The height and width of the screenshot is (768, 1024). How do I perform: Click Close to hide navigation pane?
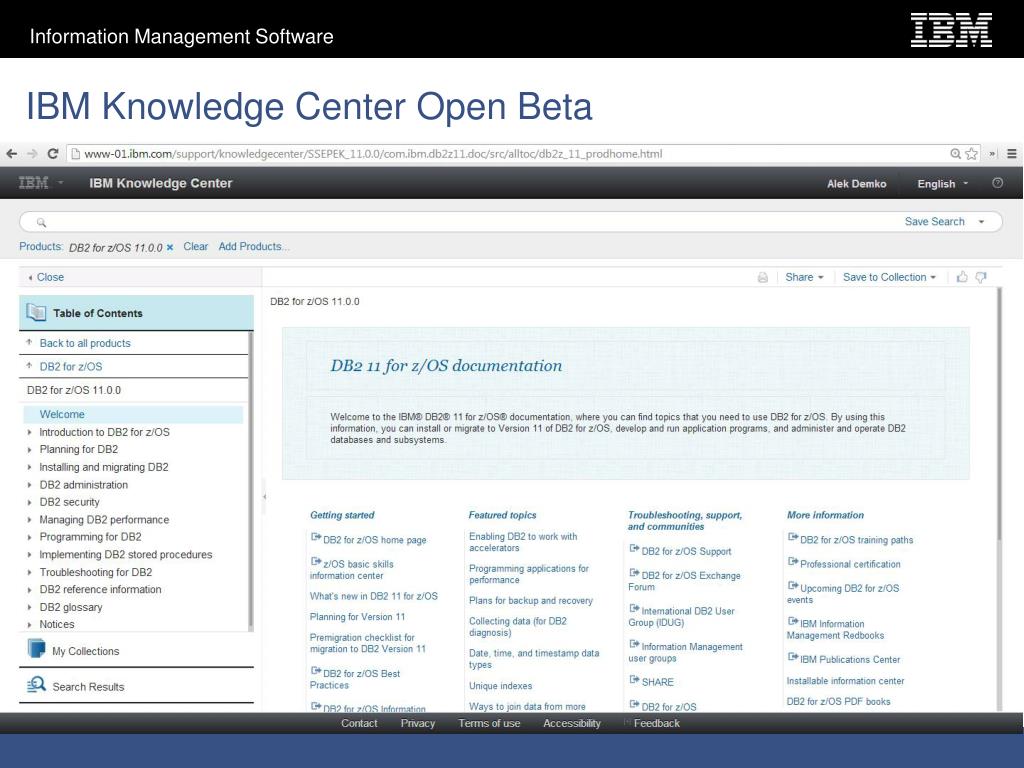50,278
